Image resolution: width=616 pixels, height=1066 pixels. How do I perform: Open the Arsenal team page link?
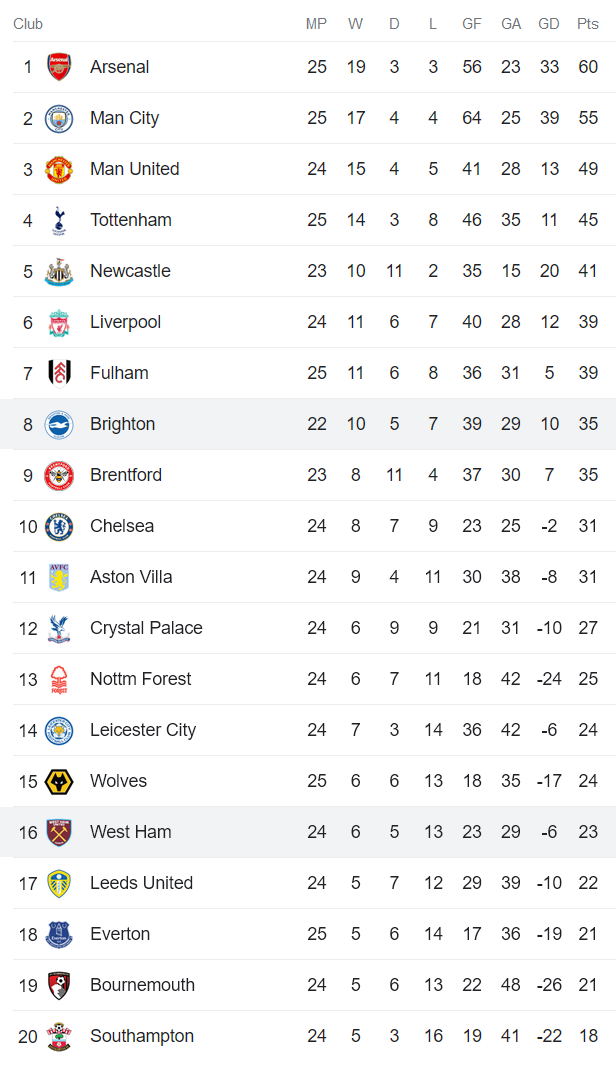(x=119, y=67)
